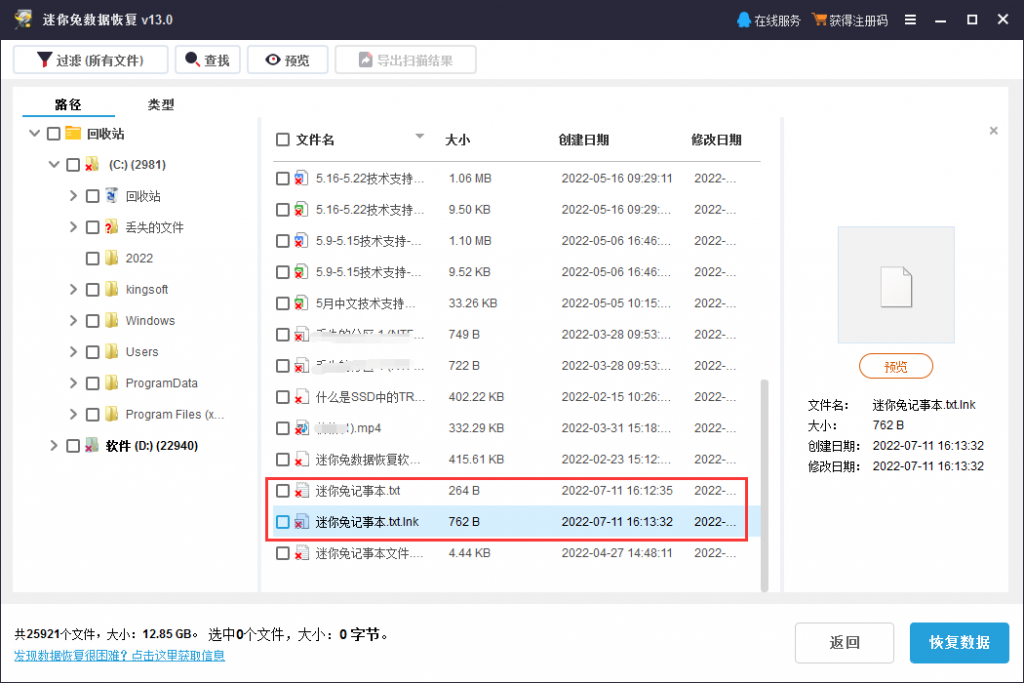Image resolution: width=1024 pixels, height=683 pixels.
Task: Click the Users folder icon
Action: [x=112, y=352]
